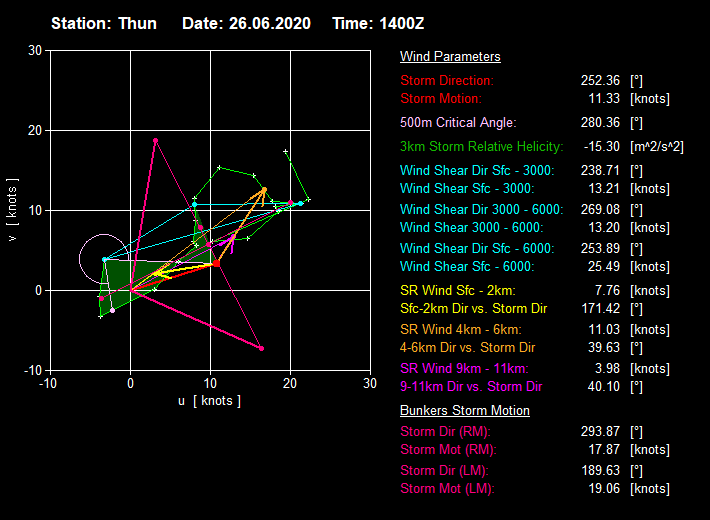Click the Date: 26.06.2020 label

click(246, 23)
